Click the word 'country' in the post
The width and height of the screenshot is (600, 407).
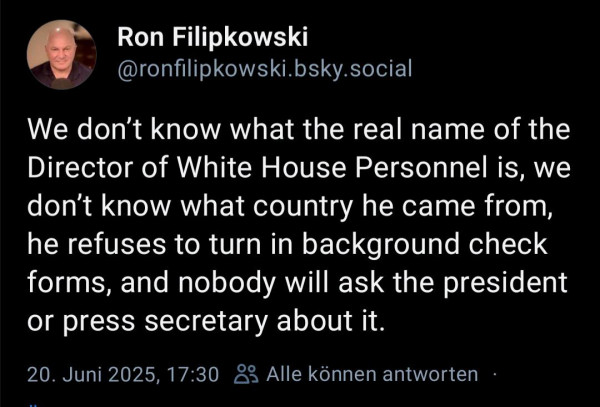303,206
